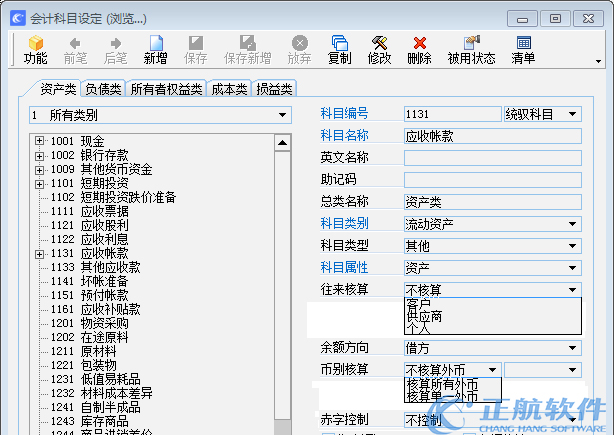Switch to the 损益类 tab

point(273,90)
